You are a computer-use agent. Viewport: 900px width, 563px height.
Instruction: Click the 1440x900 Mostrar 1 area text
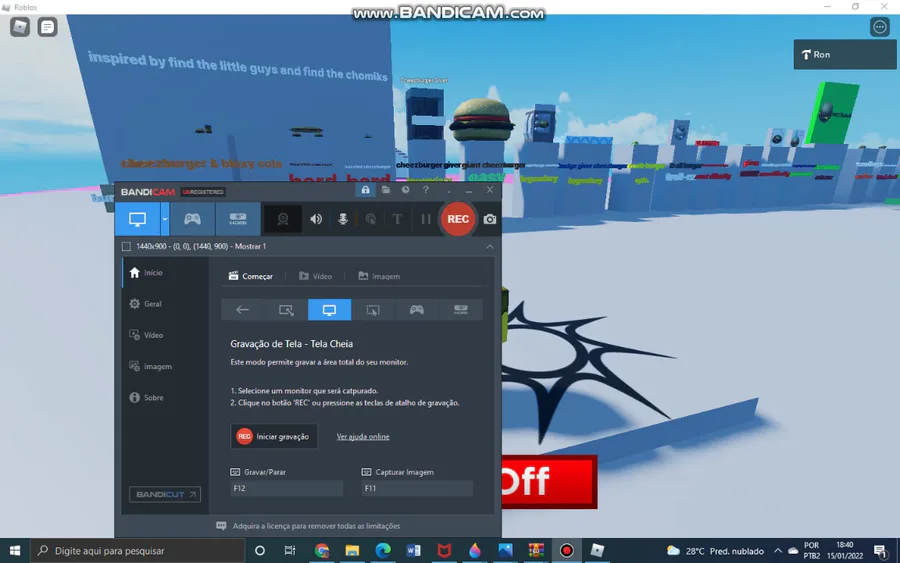pyautogui.click(x=201, y=246)
